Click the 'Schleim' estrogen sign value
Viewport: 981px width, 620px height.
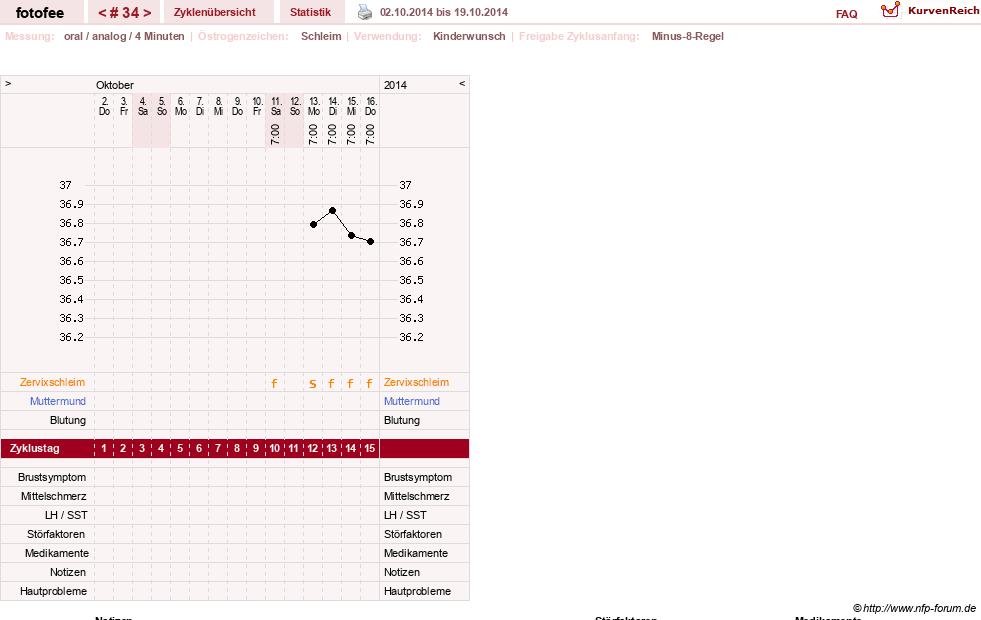[x=321, y=36]
